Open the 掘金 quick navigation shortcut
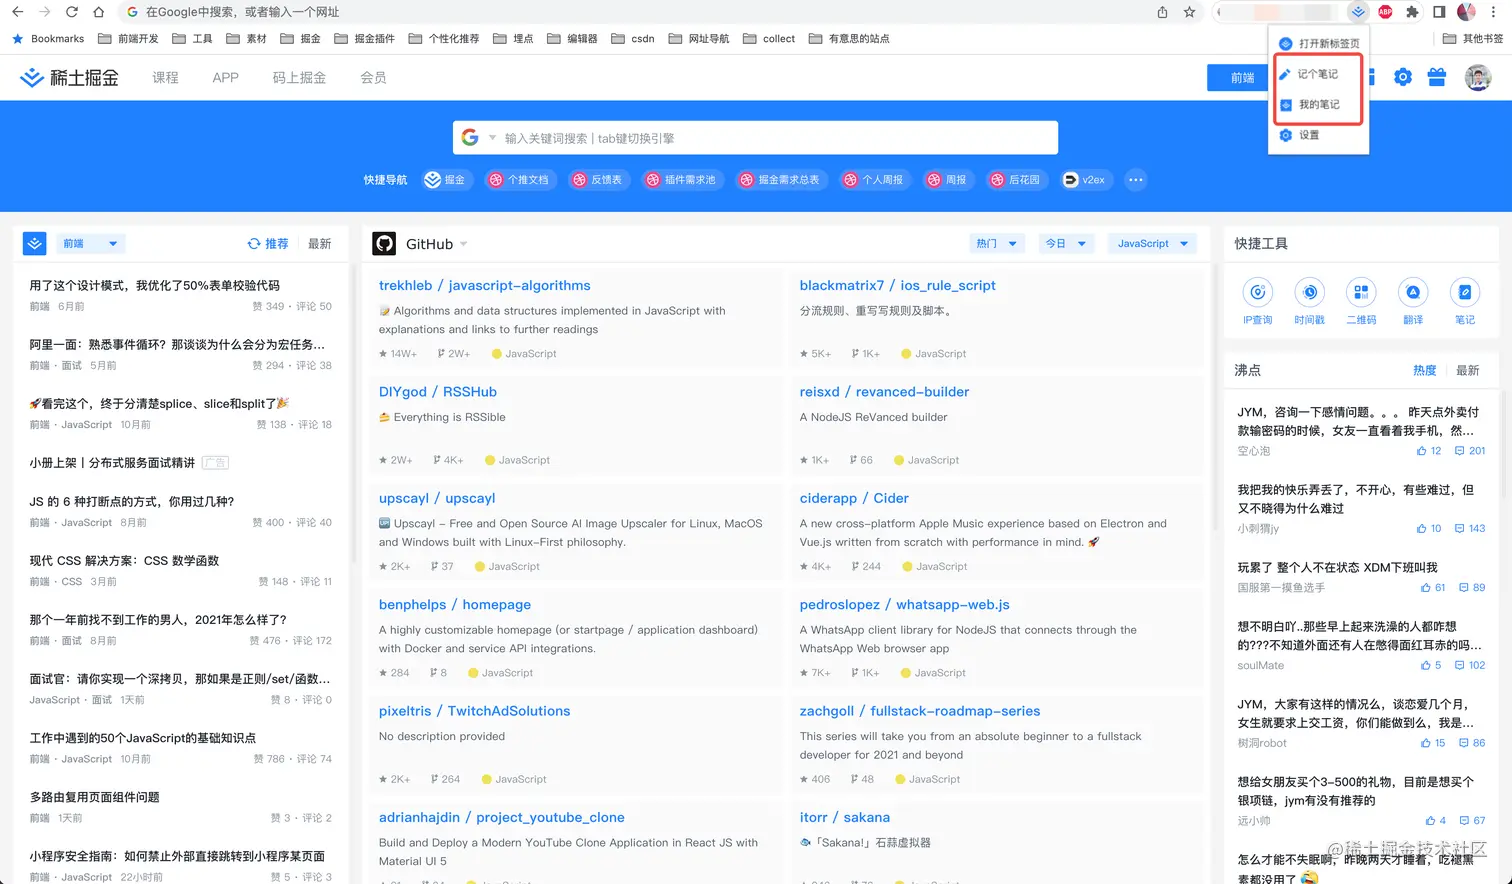 click(x=445, y=180)
